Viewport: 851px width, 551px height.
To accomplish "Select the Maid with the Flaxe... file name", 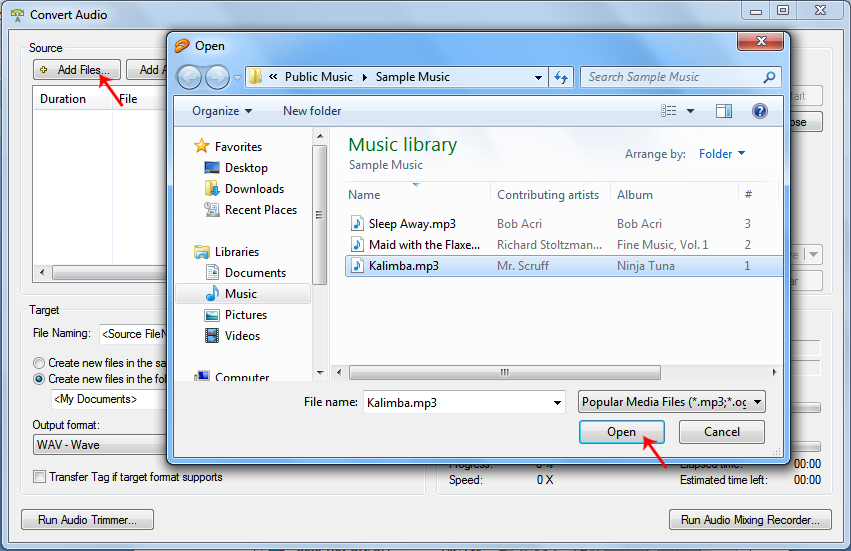I will (424, 245).
